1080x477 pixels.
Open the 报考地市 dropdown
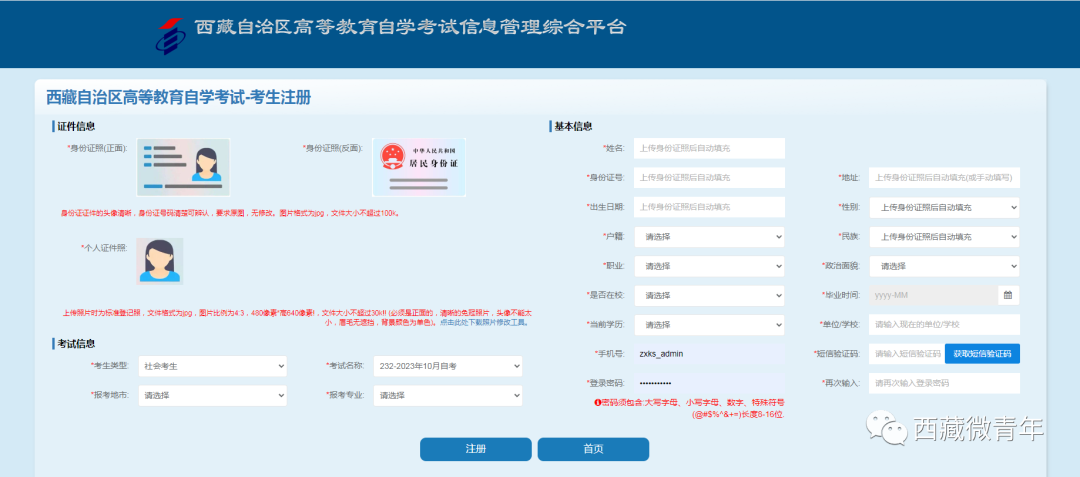coord(212,395)
